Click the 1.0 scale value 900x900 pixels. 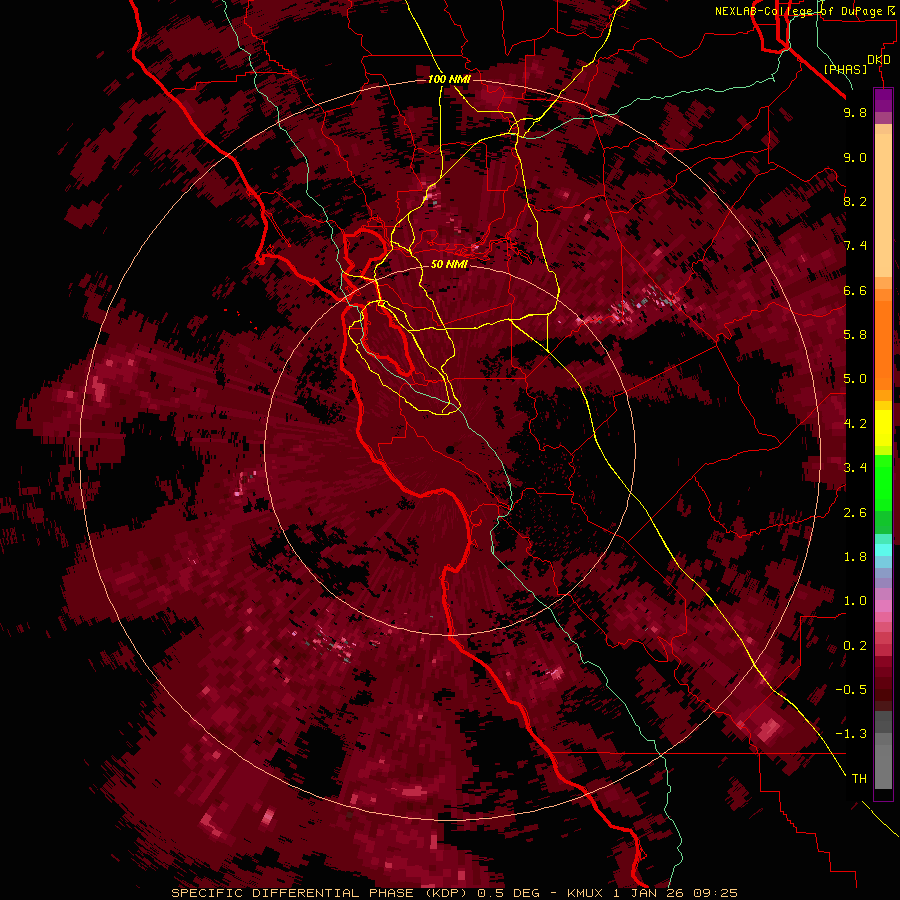[855, 601]
